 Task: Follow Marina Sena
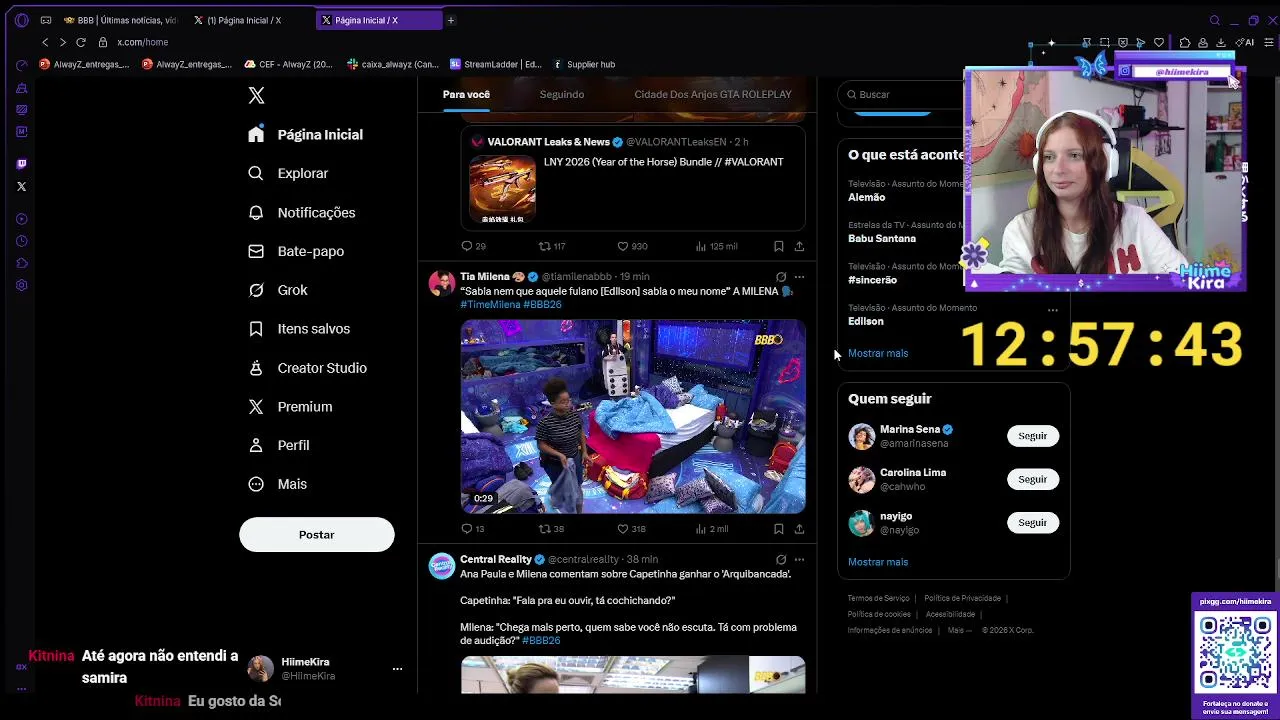click(1032, 436)
